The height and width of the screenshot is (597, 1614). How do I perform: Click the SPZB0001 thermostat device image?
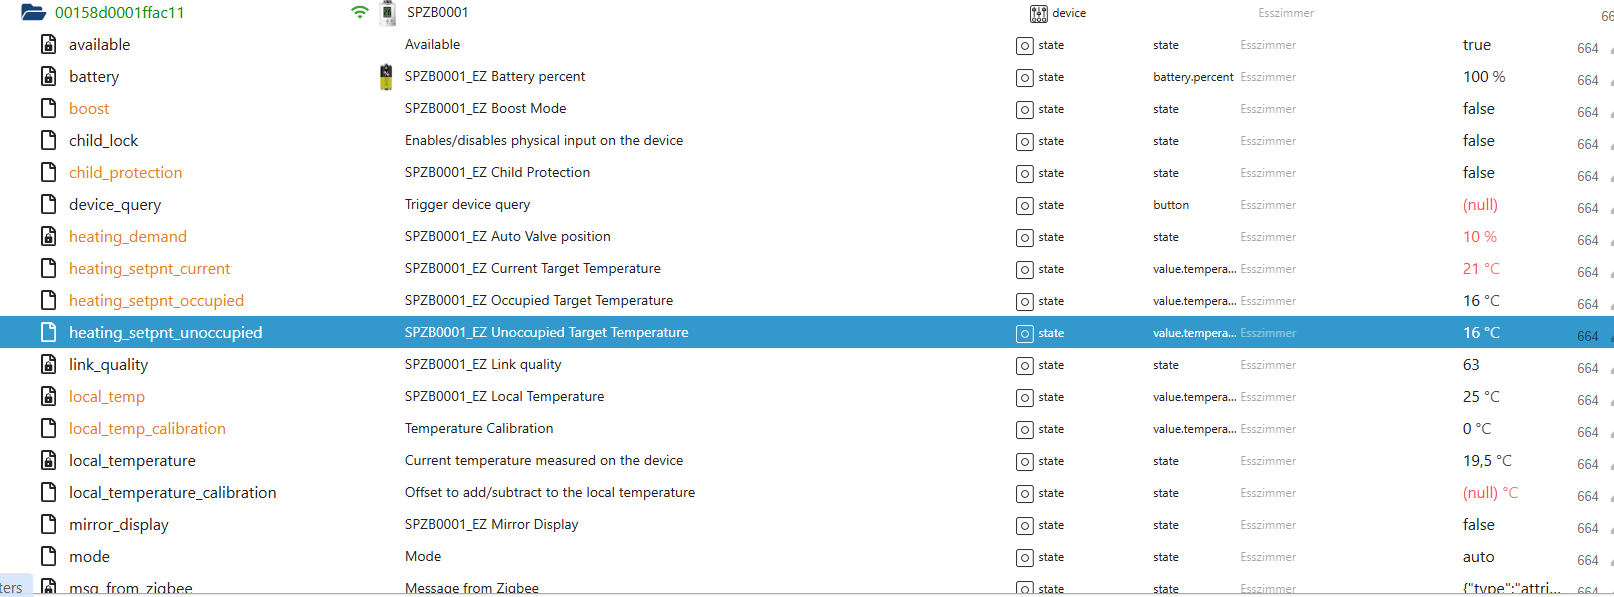(x=388, y=13)
